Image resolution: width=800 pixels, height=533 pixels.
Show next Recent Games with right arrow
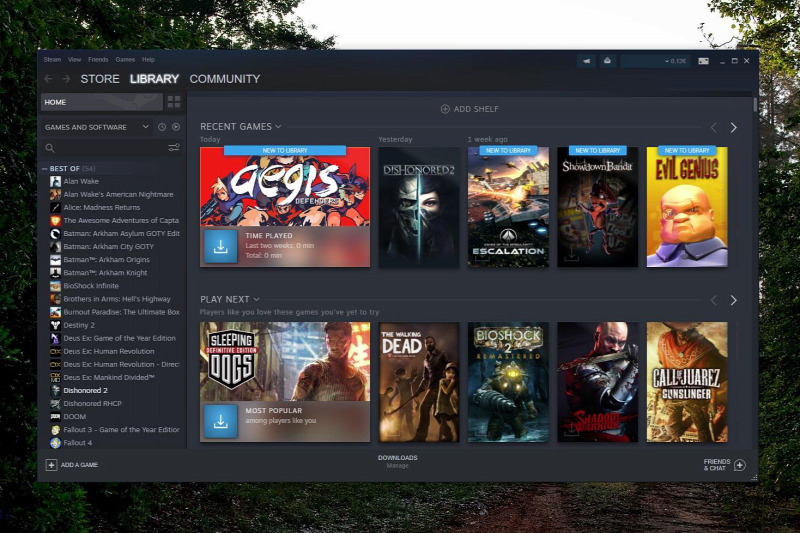coord(733,128)
